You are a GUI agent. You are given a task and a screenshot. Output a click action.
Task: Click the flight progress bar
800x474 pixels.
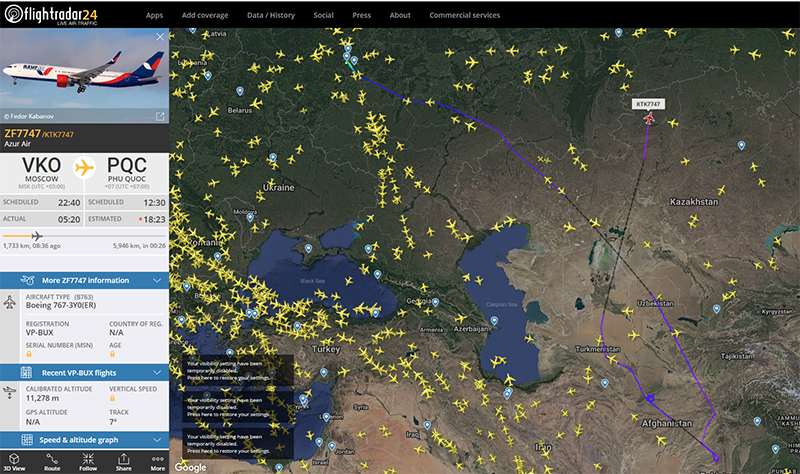[x=84, y=236]
